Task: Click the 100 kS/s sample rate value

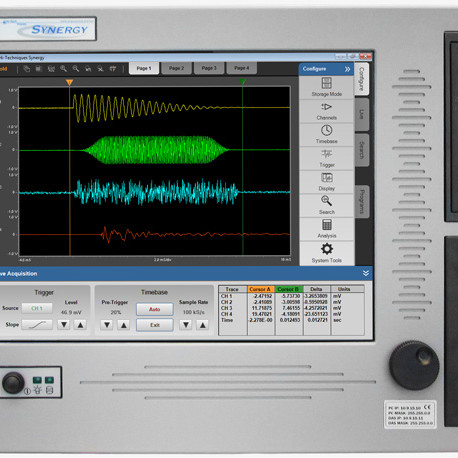Action: (194, 312)
